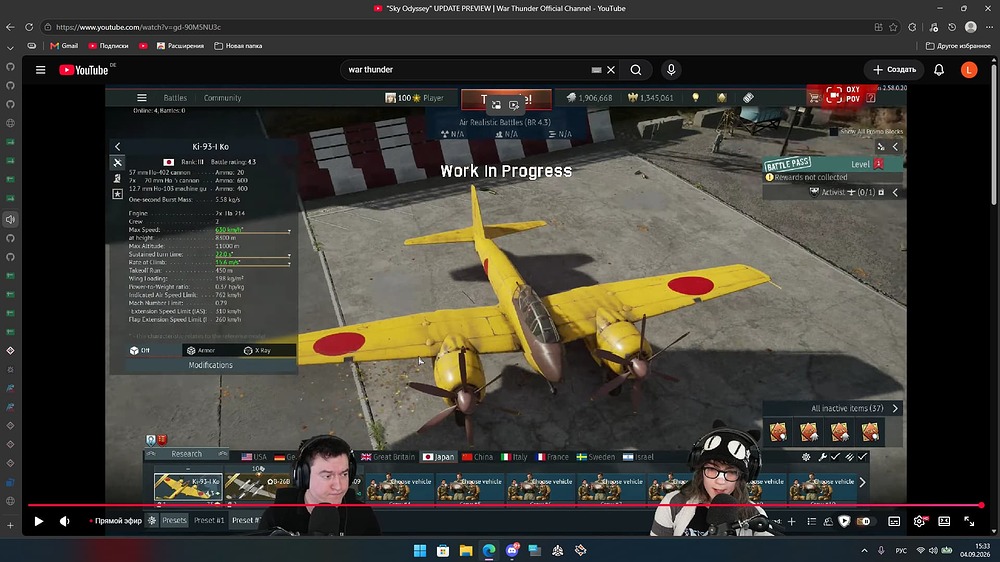Viewport: 1000px width, 562px height.
Task: Select the USA nation tab
Action: pos(254,457)
